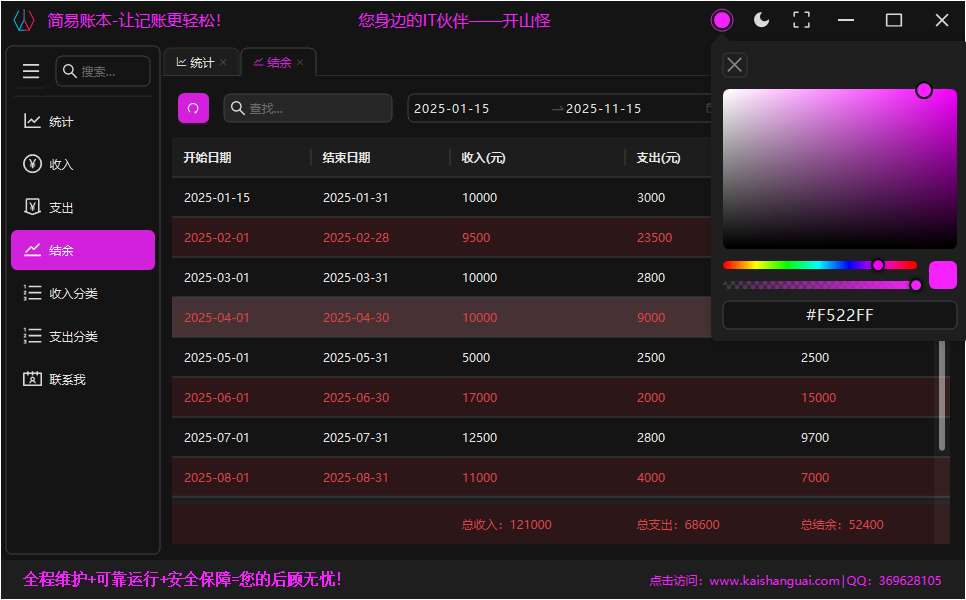Screen dimensions: 966x600
Task: Click the 7000 balance cell
Action: 815,478
